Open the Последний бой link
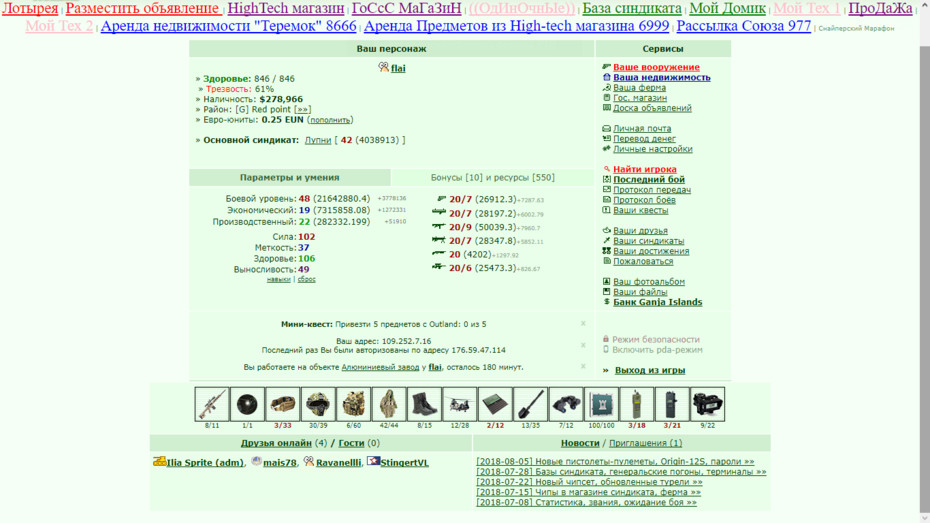This screenshot has width=930, height=523. pos(649,180)
